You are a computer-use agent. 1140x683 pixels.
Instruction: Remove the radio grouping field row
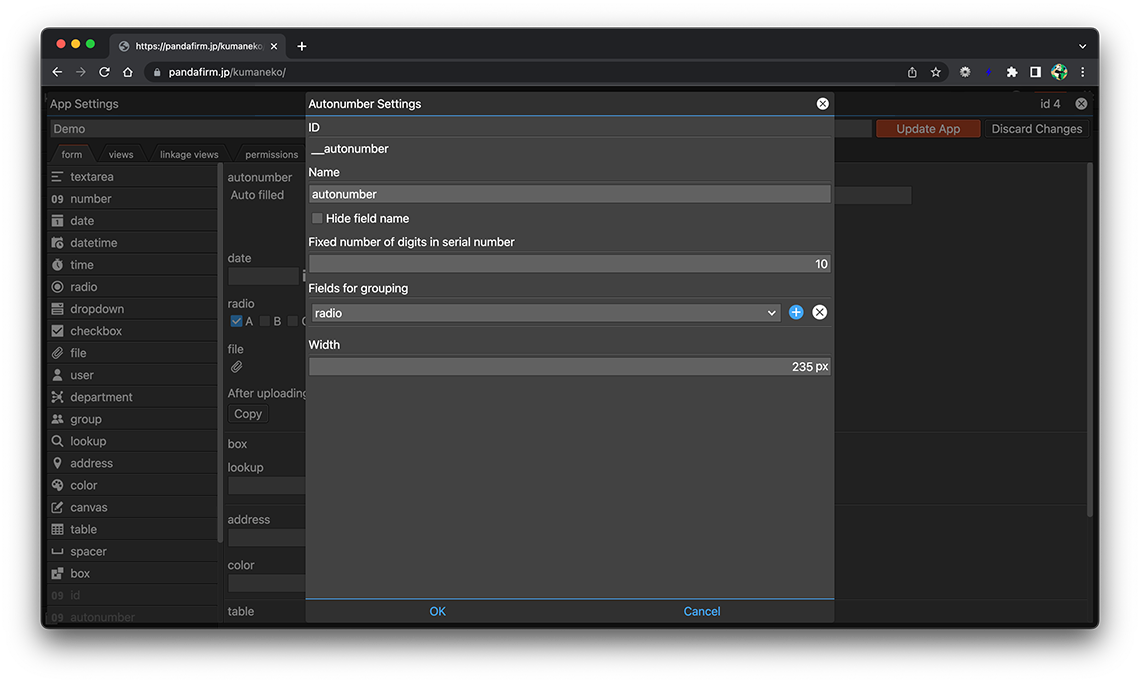tap(819, 313)
